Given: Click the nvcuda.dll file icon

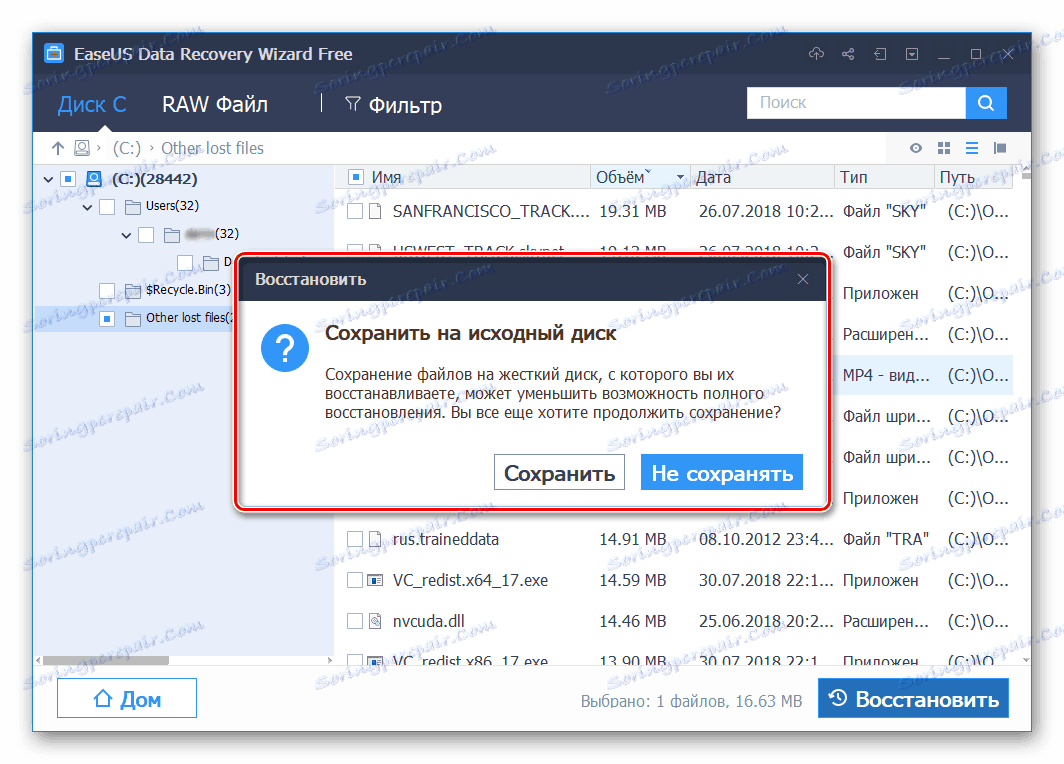Looking at the screenshot, I should pos(375,621).
